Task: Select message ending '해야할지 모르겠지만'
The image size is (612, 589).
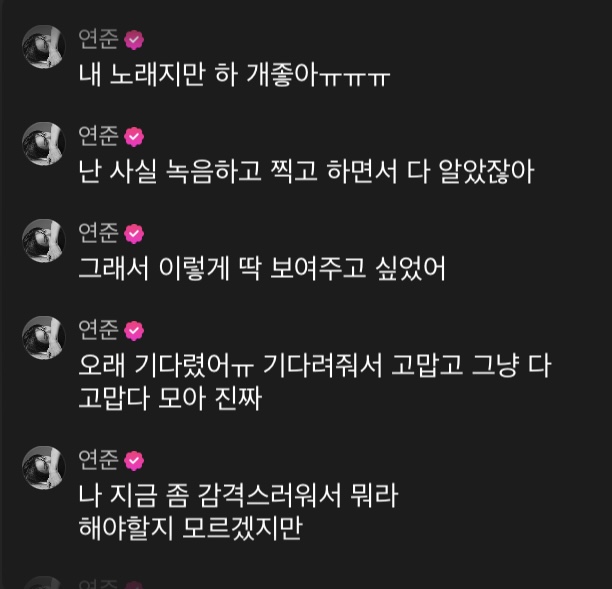Action: pos(238,512)
